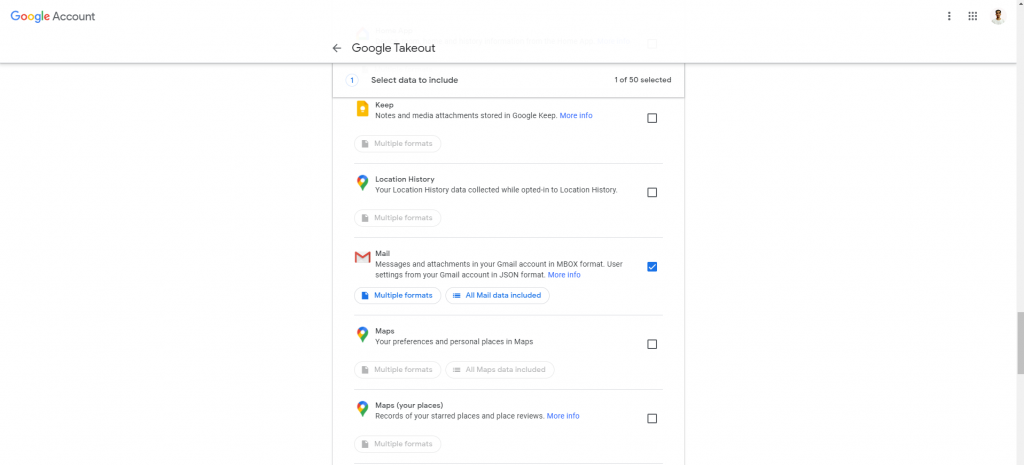
Task: Expand the Select data to include step
Action: [x=508, y=80]
